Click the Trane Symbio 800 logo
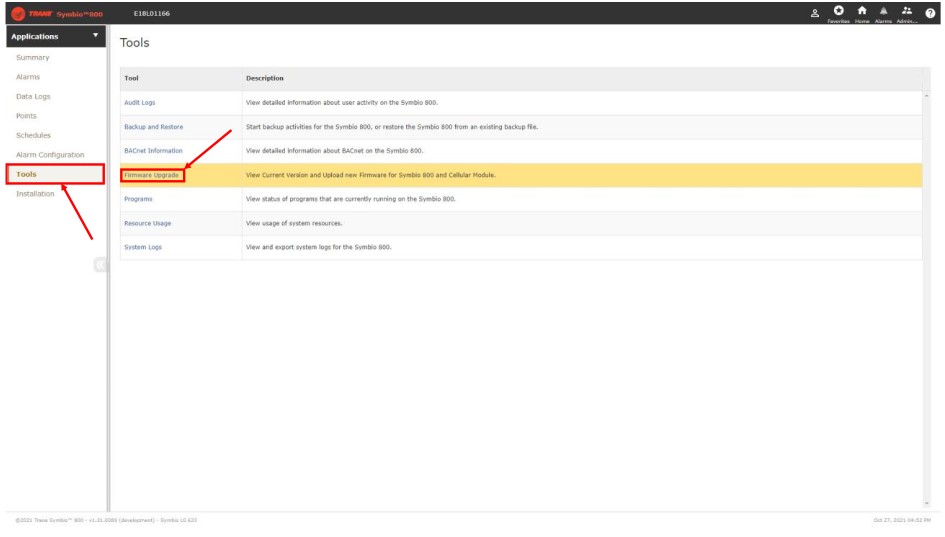The width and height of the screenshot is (945, 537). [x=57, y=13]
